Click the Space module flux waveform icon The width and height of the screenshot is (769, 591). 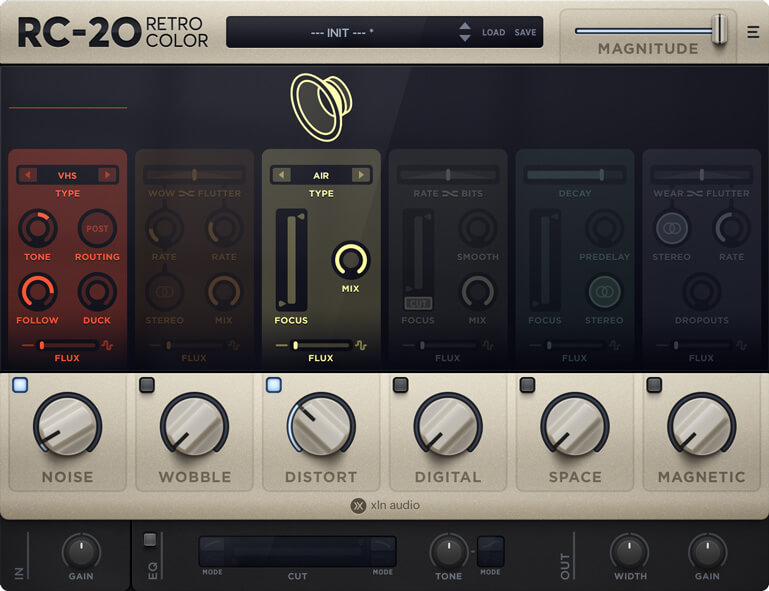tap(615, 345)
